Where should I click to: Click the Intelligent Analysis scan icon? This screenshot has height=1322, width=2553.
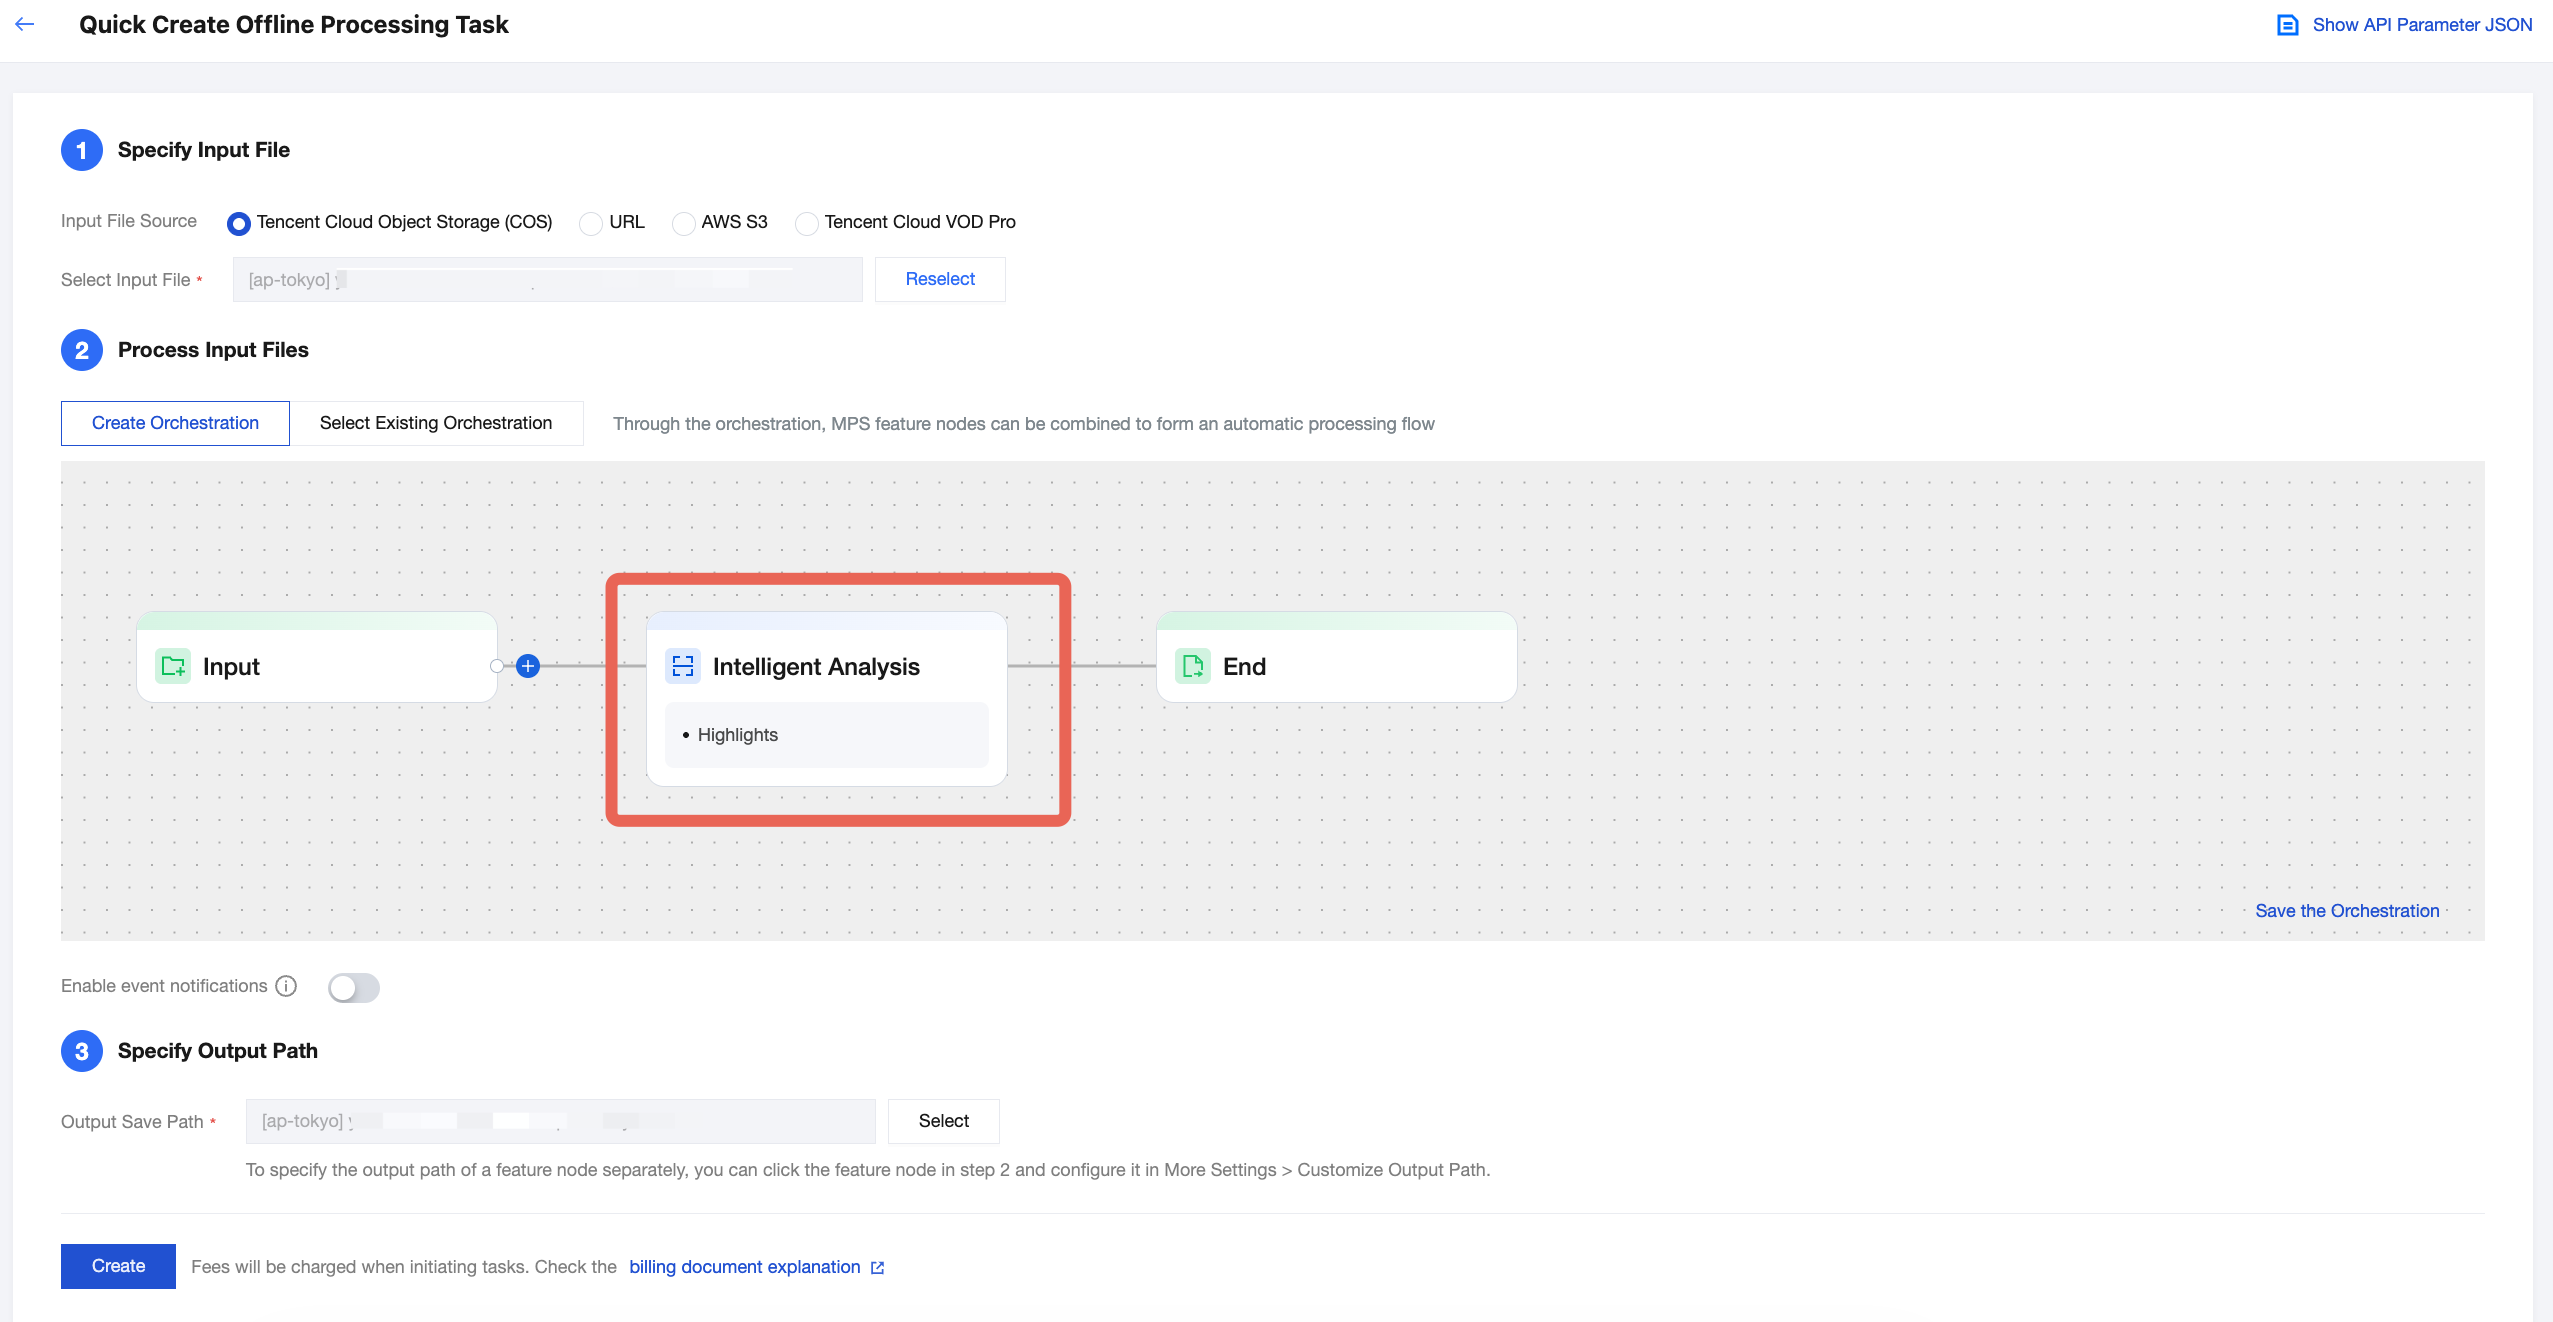(683, 666)
